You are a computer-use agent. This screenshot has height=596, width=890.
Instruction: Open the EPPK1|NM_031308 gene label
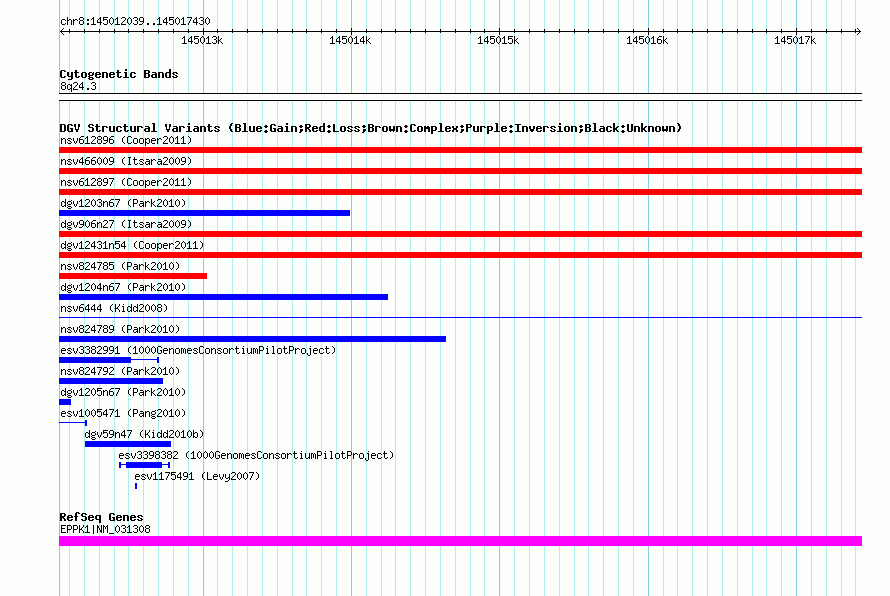click(x=105, y=529)
